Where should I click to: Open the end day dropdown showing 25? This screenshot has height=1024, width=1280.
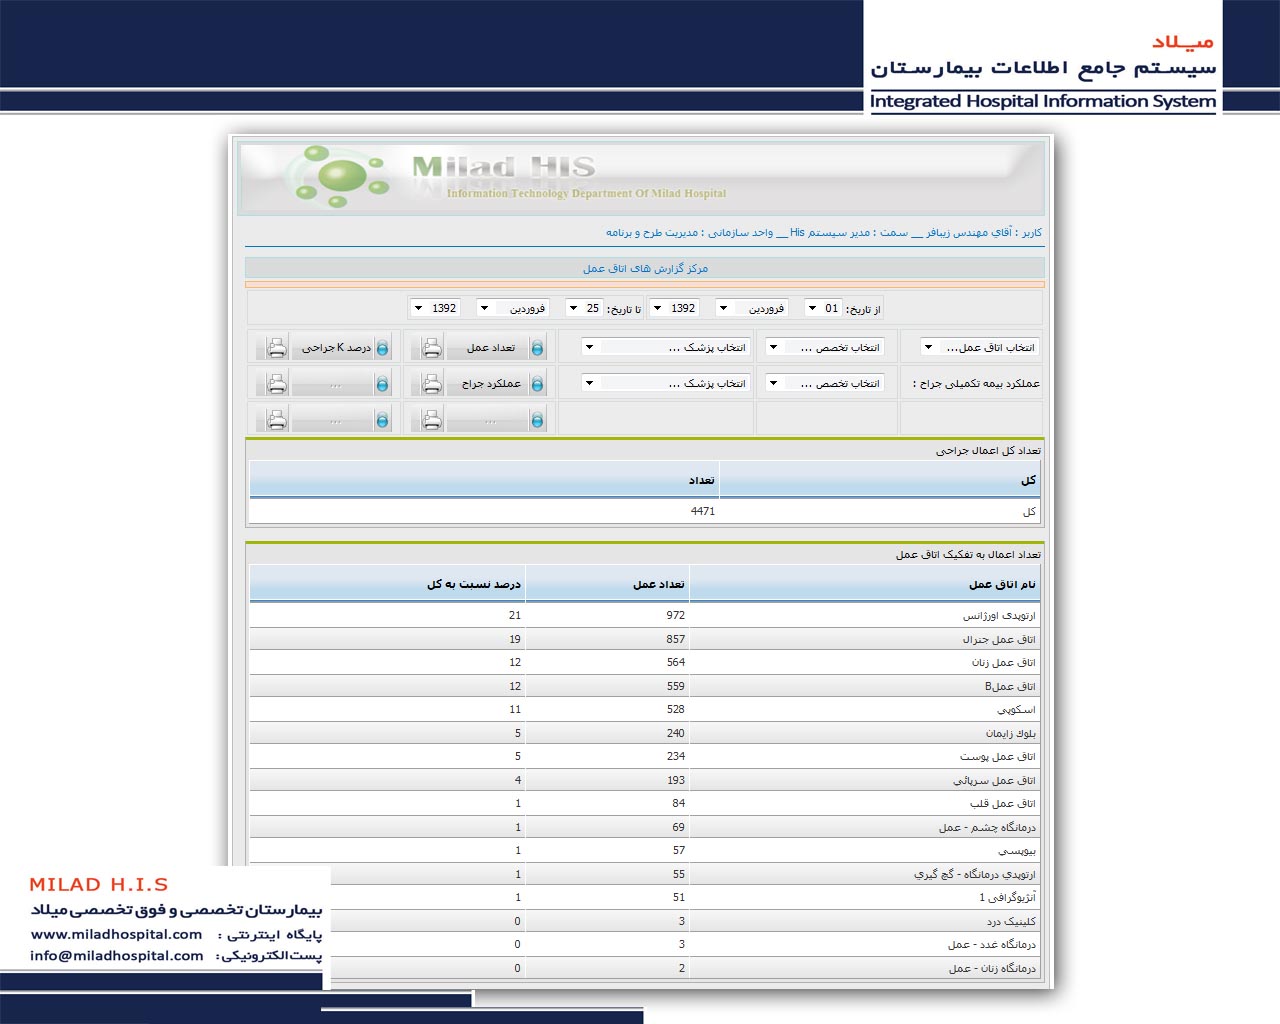click(585, 308)
